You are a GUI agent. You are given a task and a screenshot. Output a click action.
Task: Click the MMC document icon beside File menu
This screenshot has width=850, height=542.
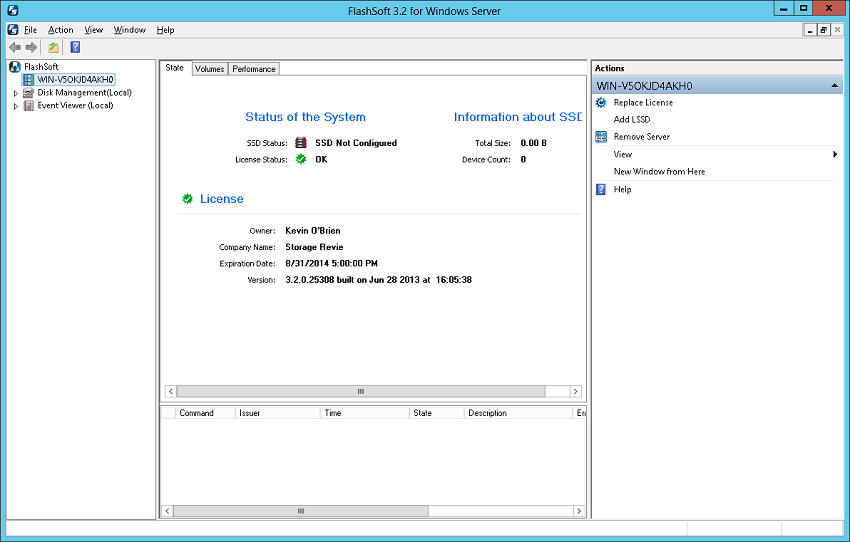[13, 30]
